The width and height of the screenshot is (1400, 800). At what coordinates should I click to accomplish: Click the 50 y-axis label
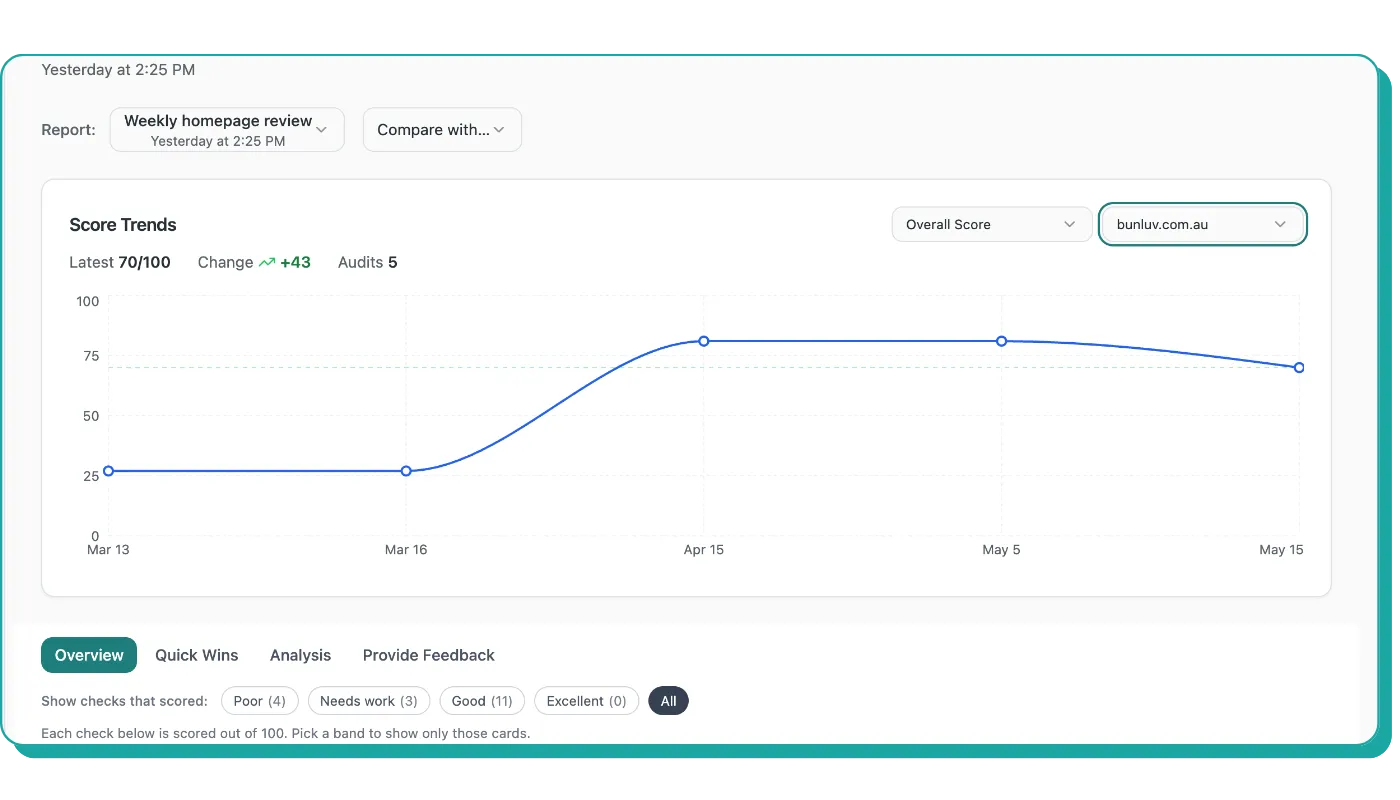click(x=91, y=416)
